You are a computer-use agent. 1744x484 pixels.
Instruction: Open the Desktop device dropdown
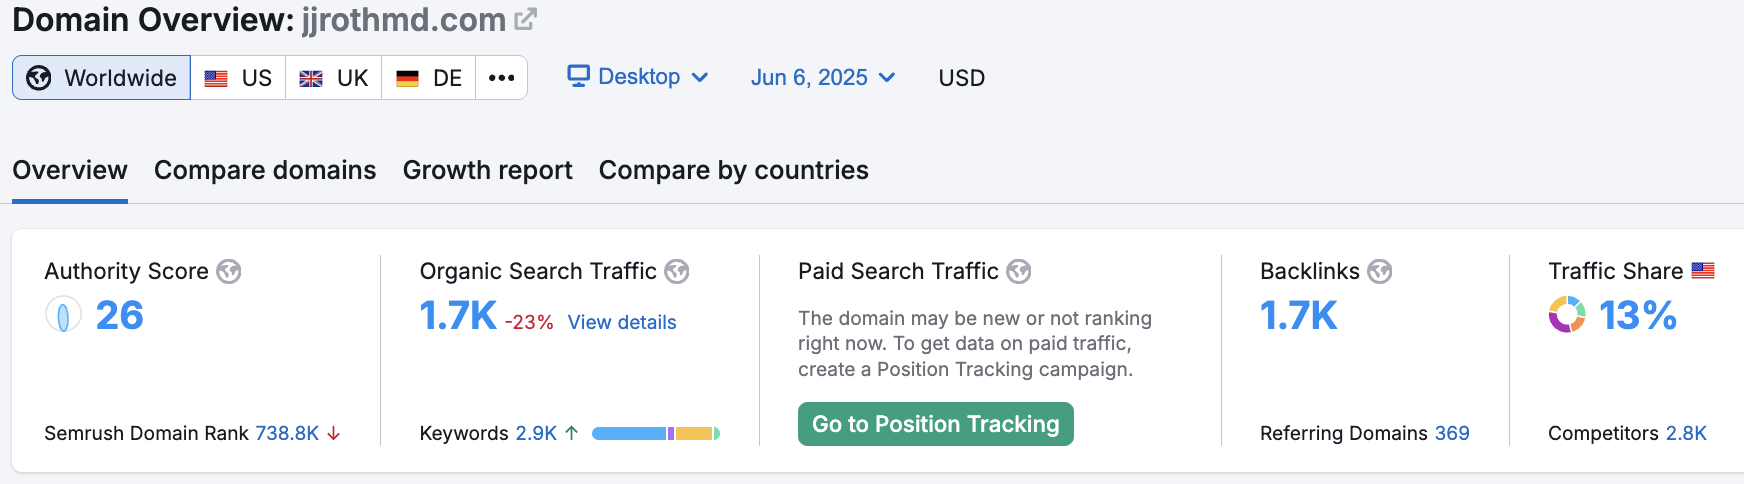coord(638,77)
